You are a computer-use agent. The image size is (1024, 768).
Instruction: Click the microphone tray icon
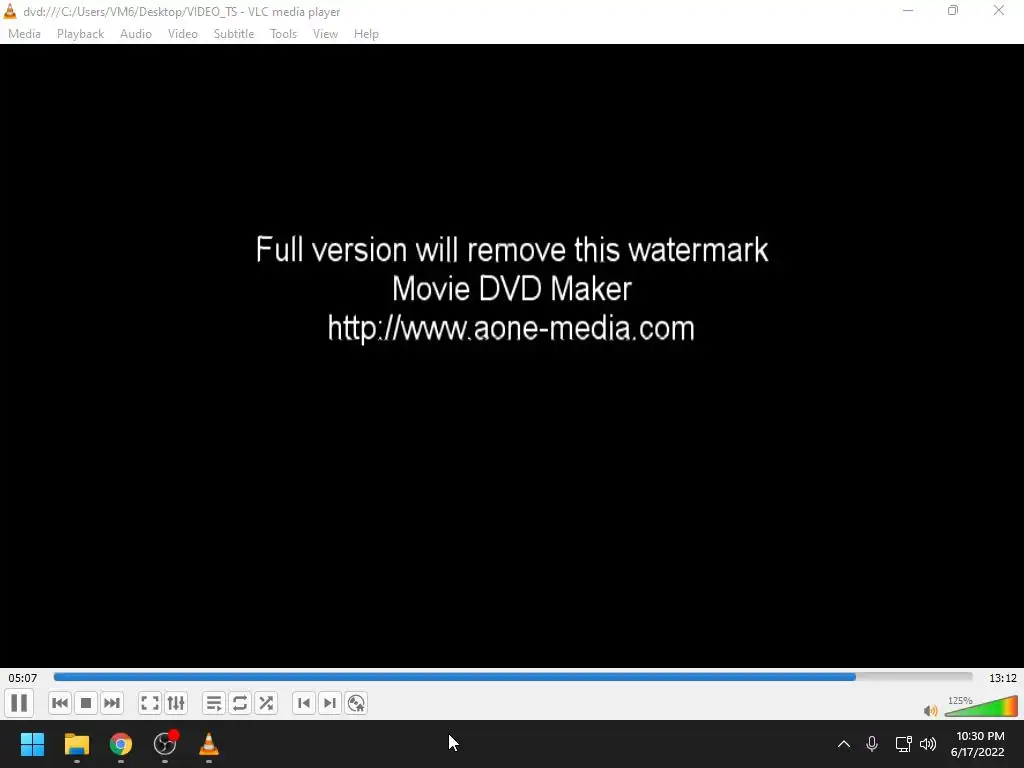(x=872, y=744)
